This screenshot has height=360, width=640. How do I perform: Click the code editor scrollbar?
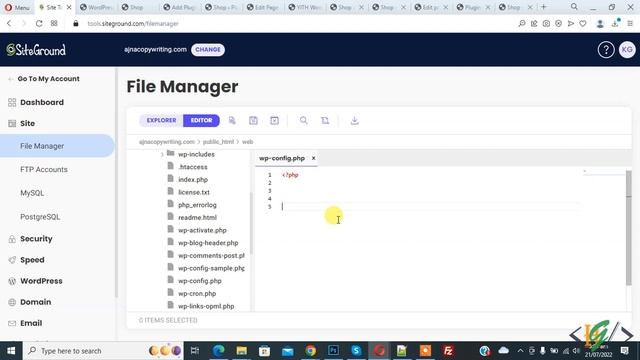629,228
